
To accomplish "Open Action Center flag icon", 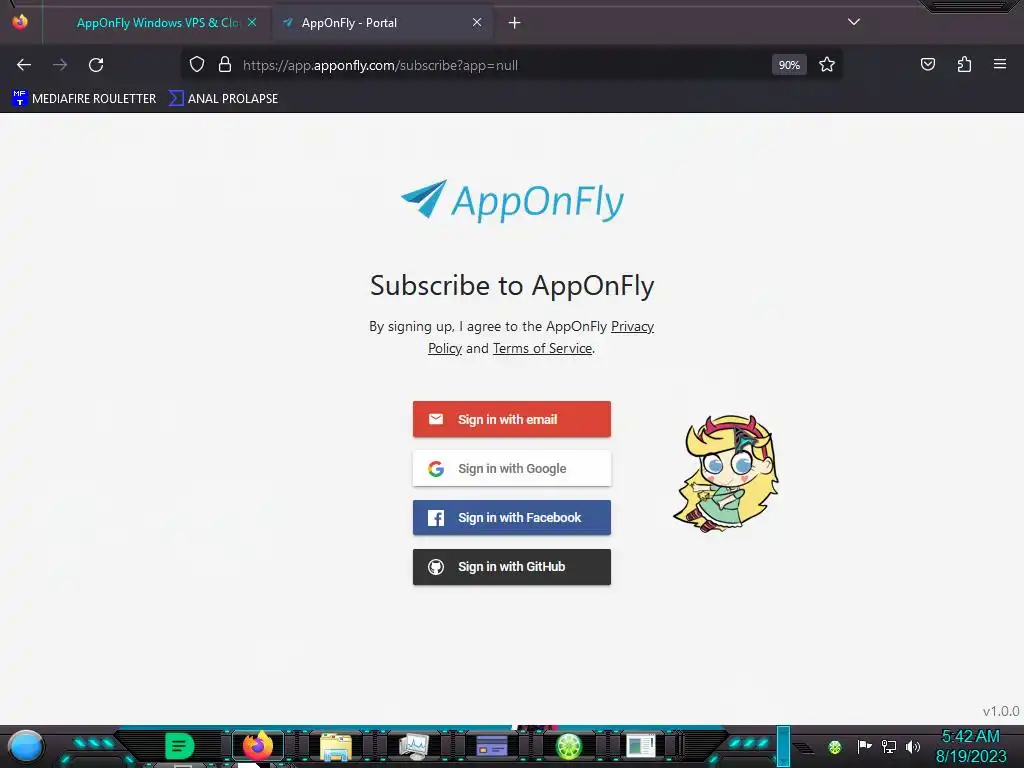I will [864, 746].
